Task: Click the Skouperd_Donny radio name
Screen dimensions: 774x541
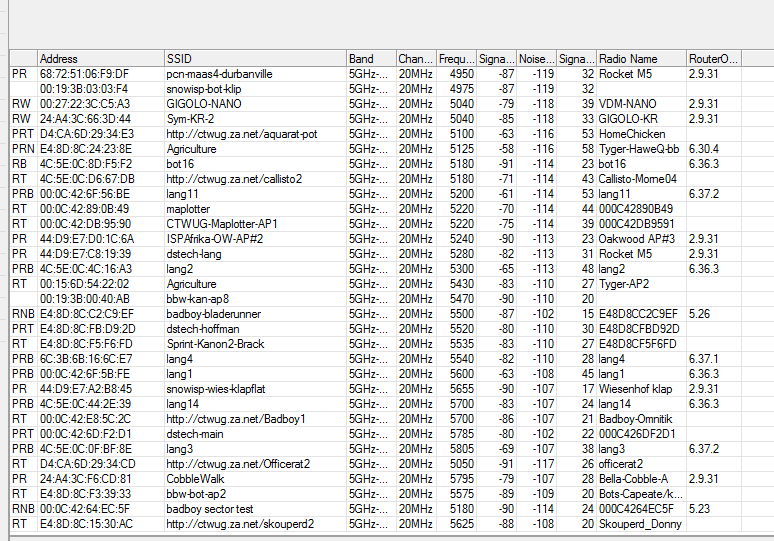Action: tap(638, 524)
